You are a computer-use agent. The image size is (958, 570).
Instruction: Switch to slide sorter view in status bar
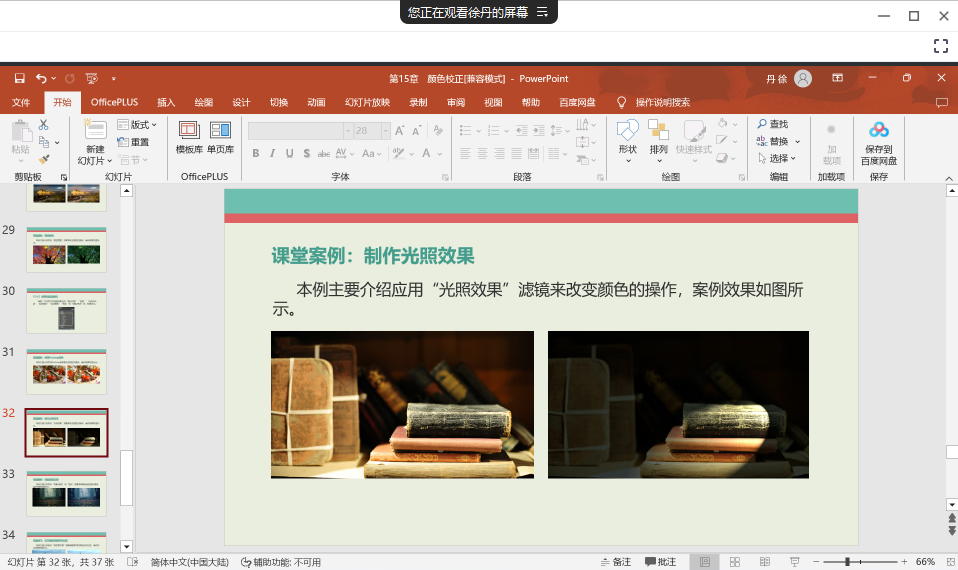point(734,562)
